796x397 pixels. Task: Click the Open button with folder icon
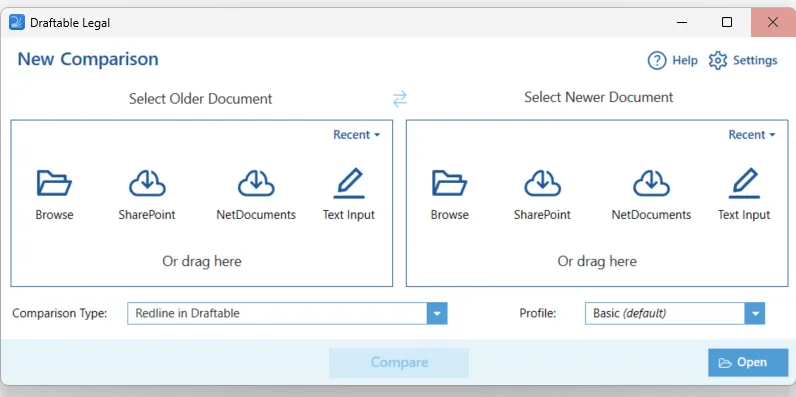pyautogui.click(x=748, y=362)
